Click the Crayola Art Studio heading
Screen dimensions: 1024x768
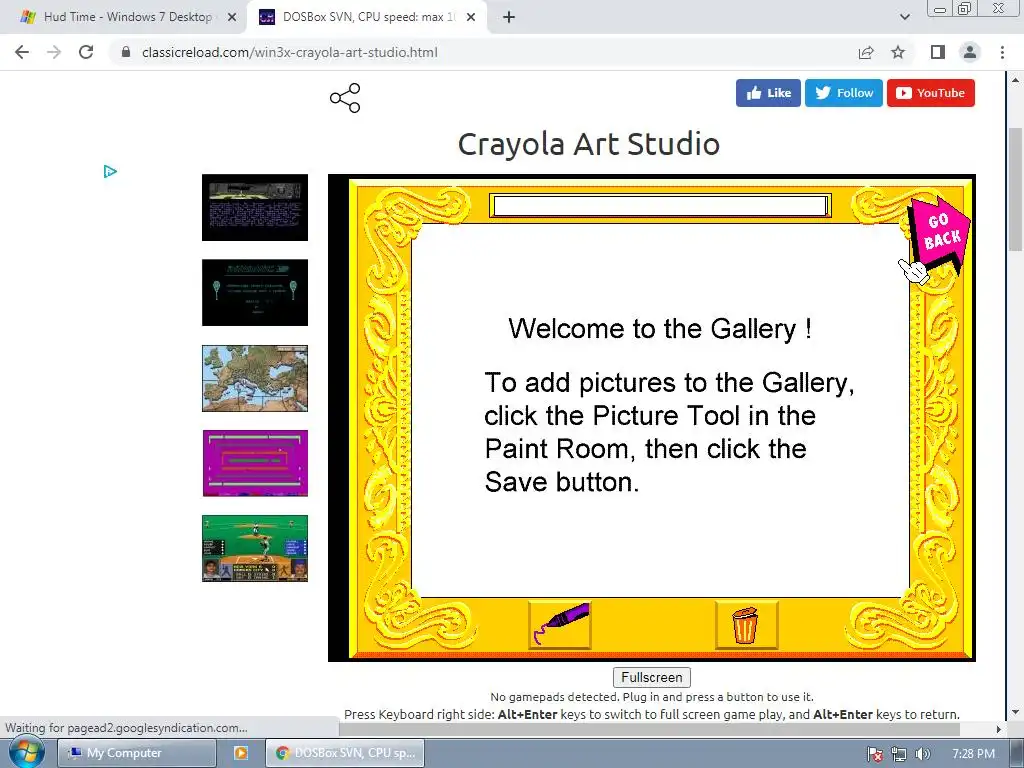pos(588,144)
